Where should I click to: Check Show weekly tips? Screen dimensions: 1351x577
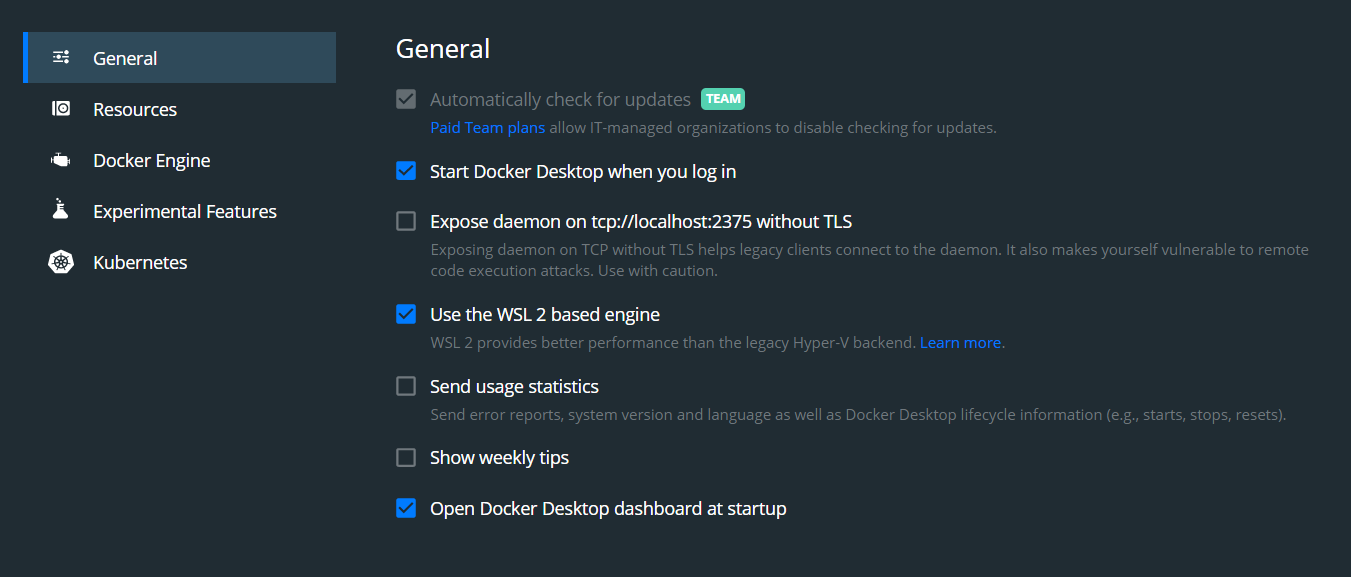click(x=406, y=457)
